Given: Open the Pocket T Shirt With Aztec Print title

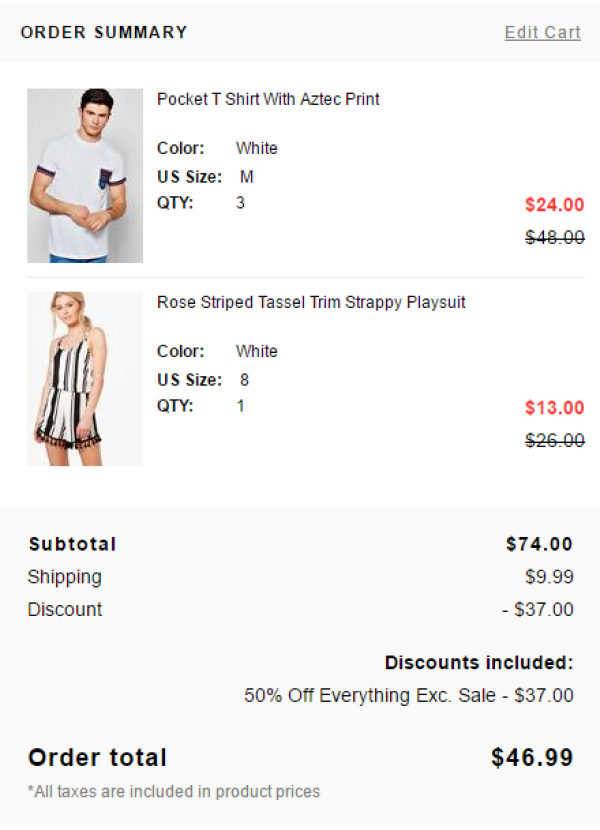Looking at the screenshot, I should pos(268,99).
